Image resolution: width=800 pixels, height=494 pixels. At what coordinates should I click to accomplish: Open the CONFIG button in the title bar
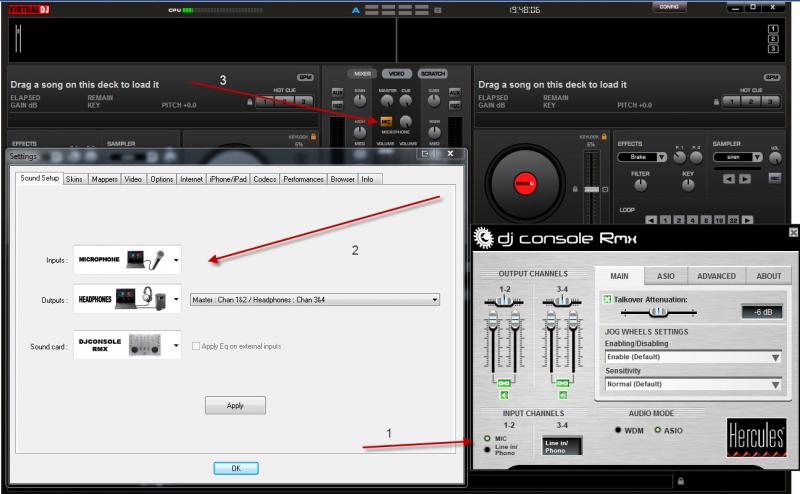click(669, 7)
